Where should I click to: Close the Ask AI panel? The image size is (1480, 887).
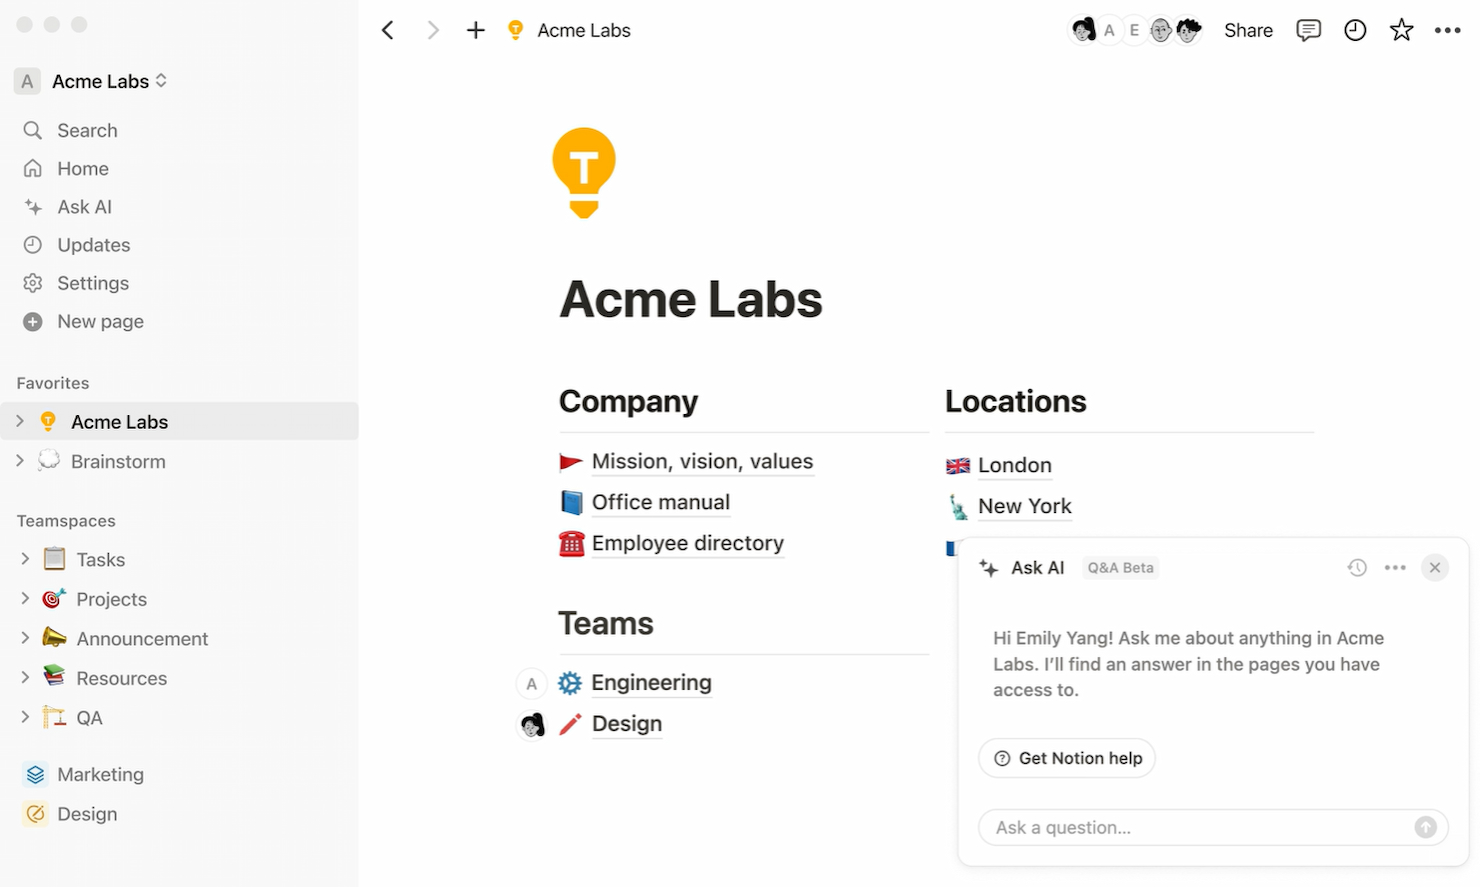(1435, 568)
